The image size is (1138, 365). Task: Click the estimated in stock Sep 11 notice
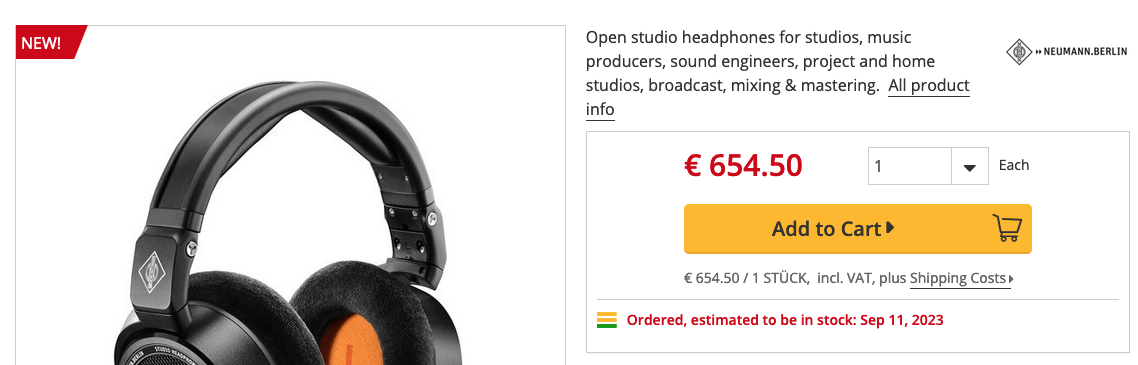click(x=785, y=320)
